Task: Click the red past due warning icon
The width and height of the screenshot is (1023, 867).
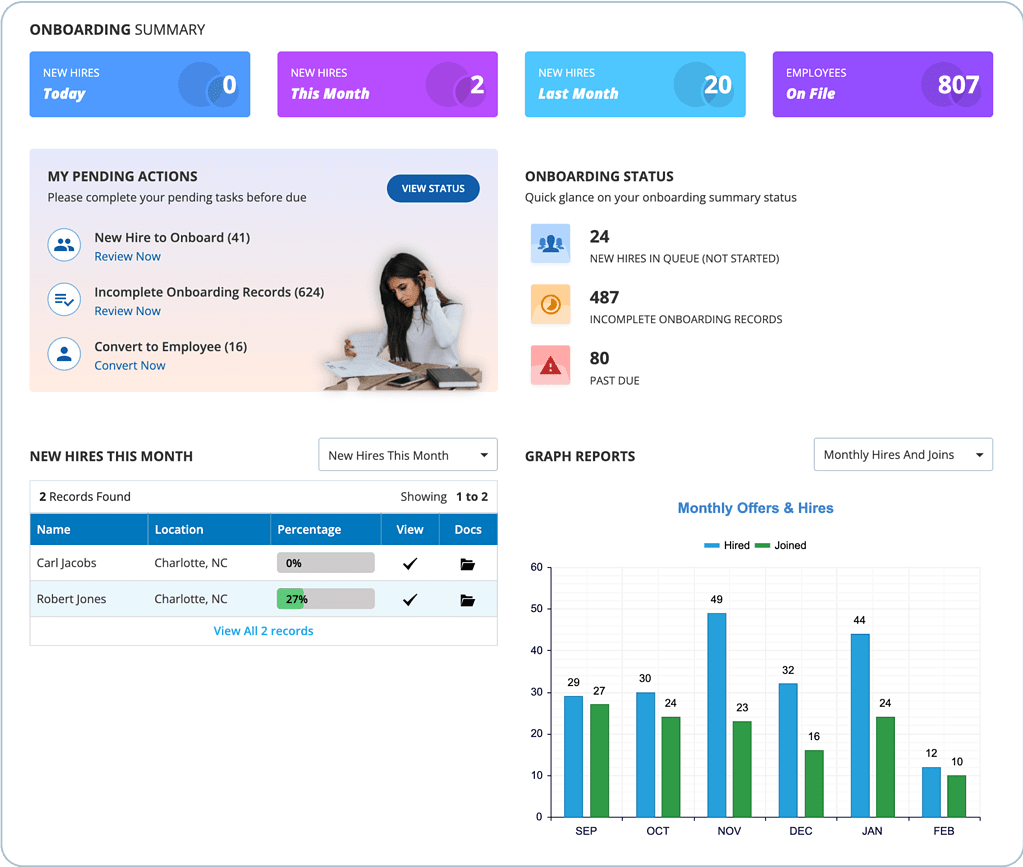Action: click(x=550, y=365)
